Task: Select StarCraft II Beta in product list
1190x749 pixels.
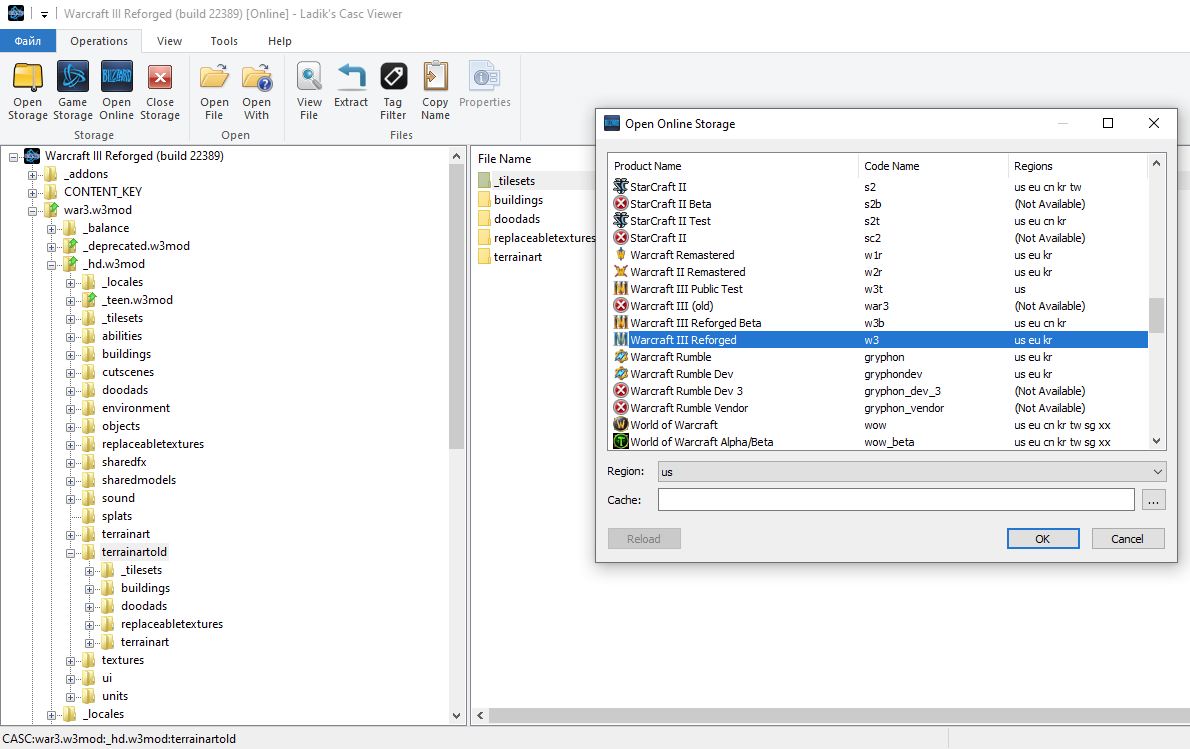Action: click(880, 204)
